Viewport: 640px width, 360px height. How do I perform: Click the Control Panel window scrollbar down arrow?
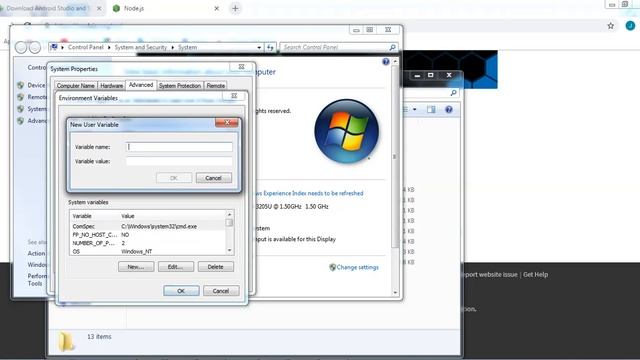click(395, 292)
